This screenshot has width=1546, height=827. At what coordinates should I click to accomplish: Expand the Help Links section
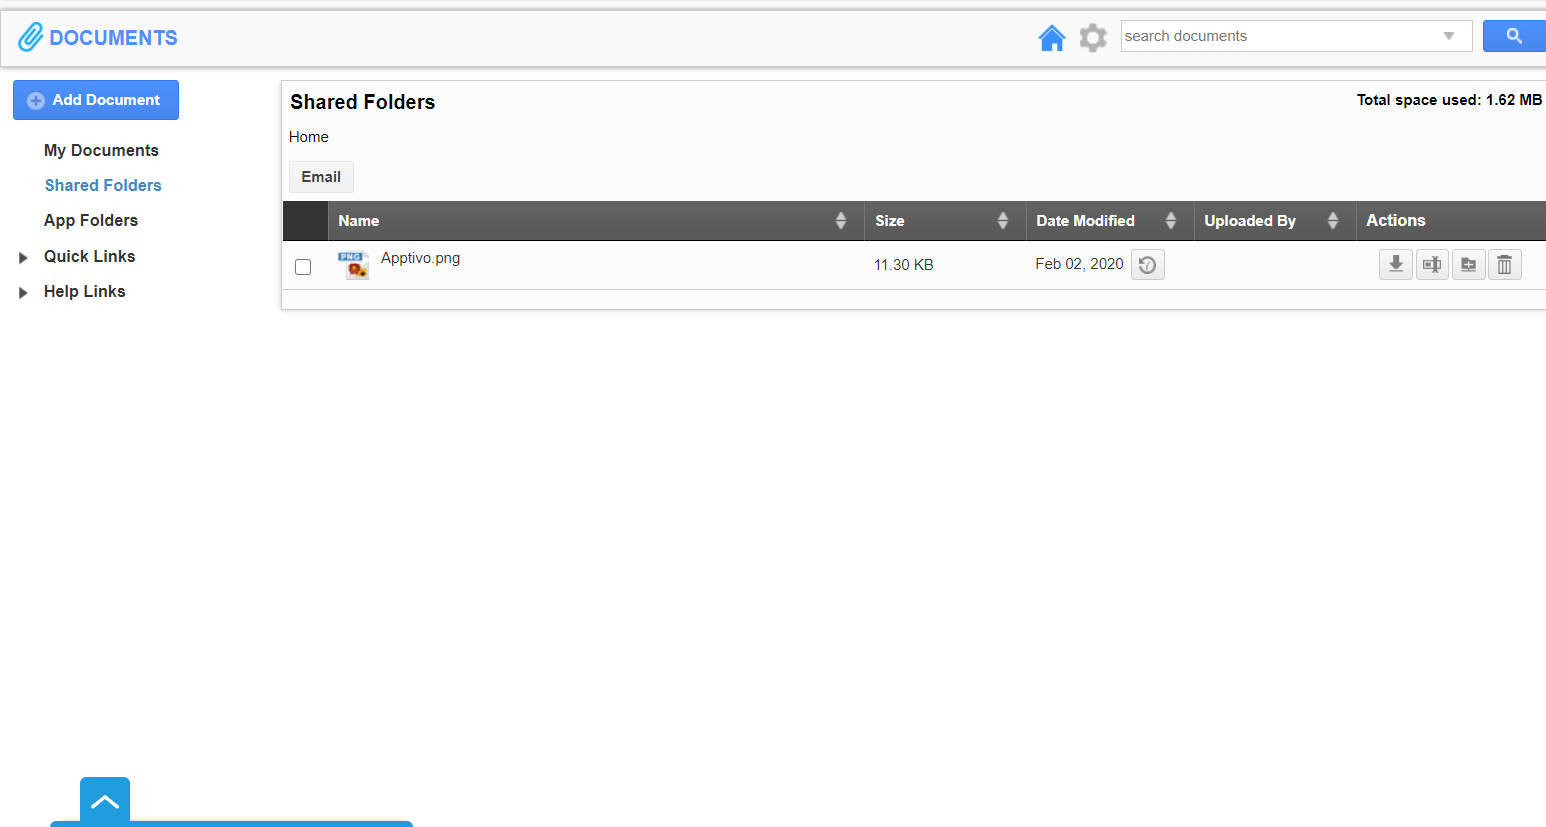23,291
